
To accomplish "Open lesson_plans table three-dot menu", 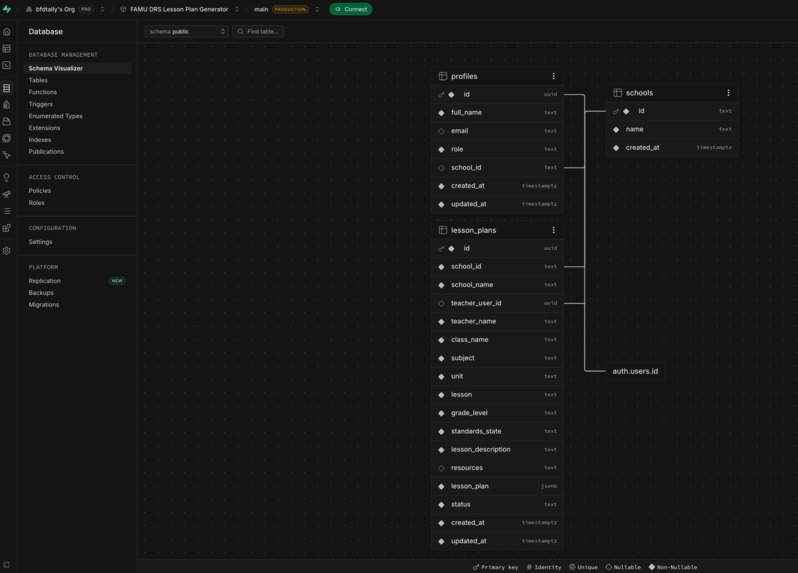I will 553,230.
